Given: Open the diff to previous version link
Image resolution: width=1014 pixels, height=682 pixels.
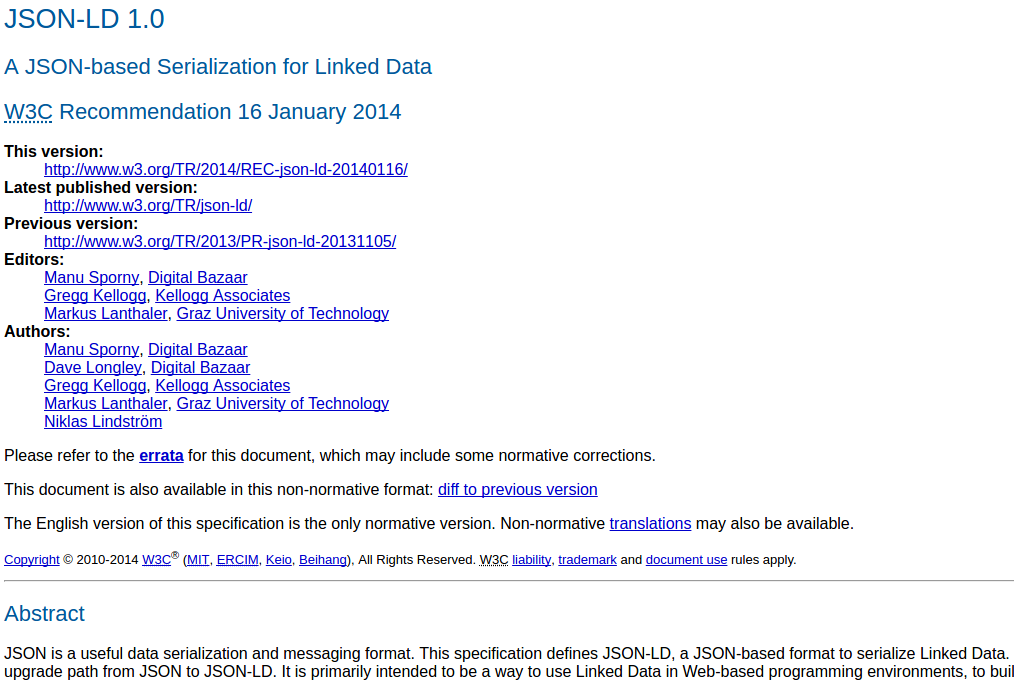Looking at the screenshot, I should click(x=517, y=490).
